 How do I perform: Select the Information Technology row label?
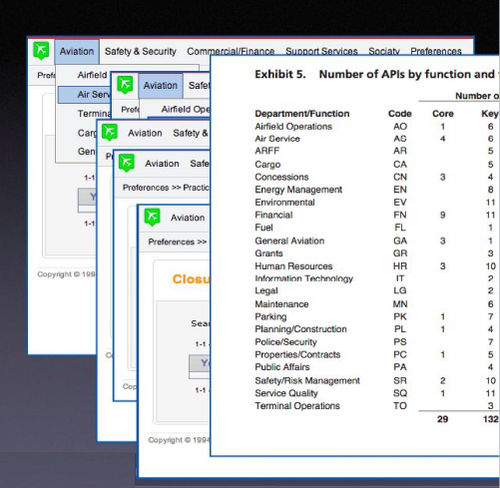coord(304,279)
